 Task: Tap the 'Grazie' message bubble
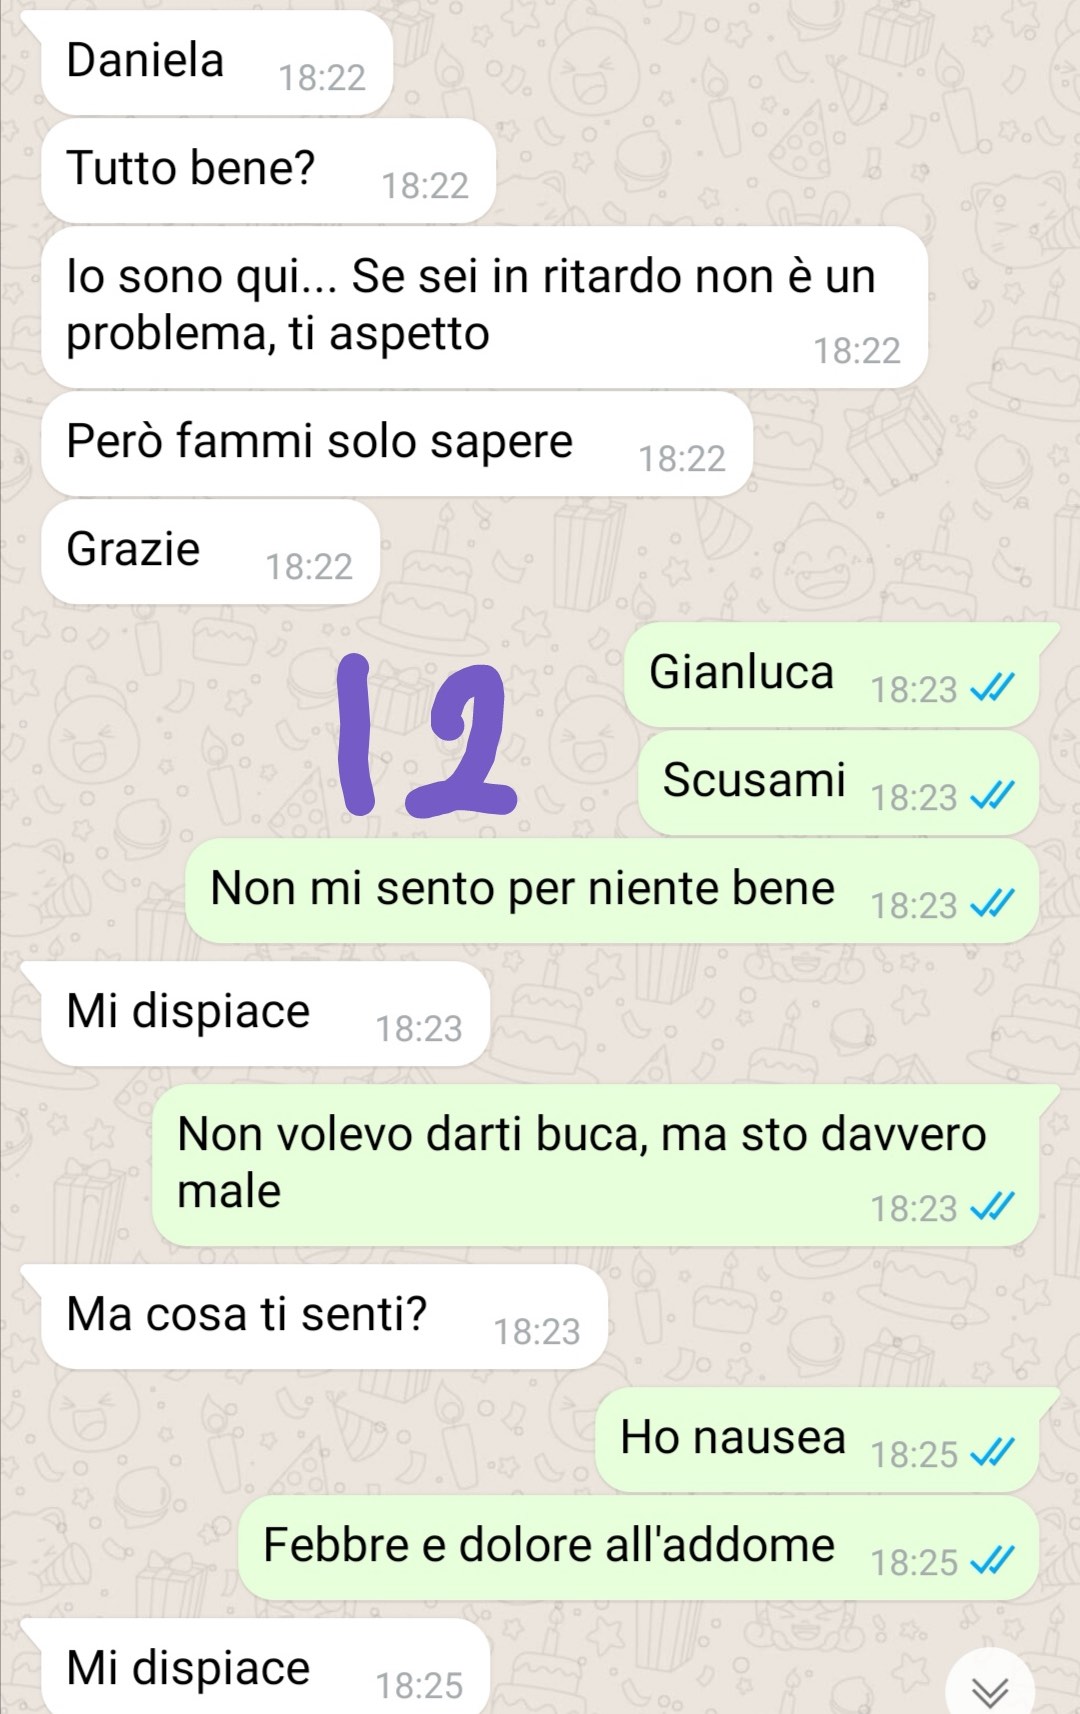[x=210, y=552]
